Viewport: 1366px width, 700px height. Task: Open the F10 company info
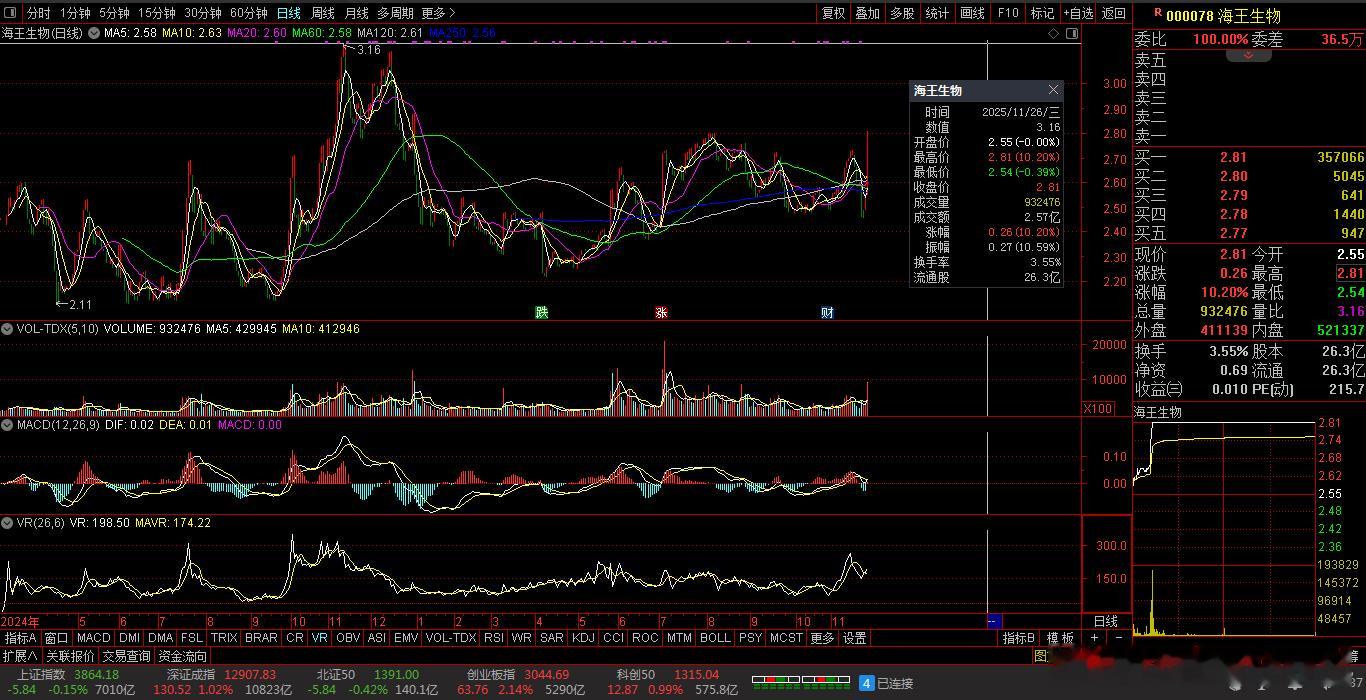pos(1008,13)
